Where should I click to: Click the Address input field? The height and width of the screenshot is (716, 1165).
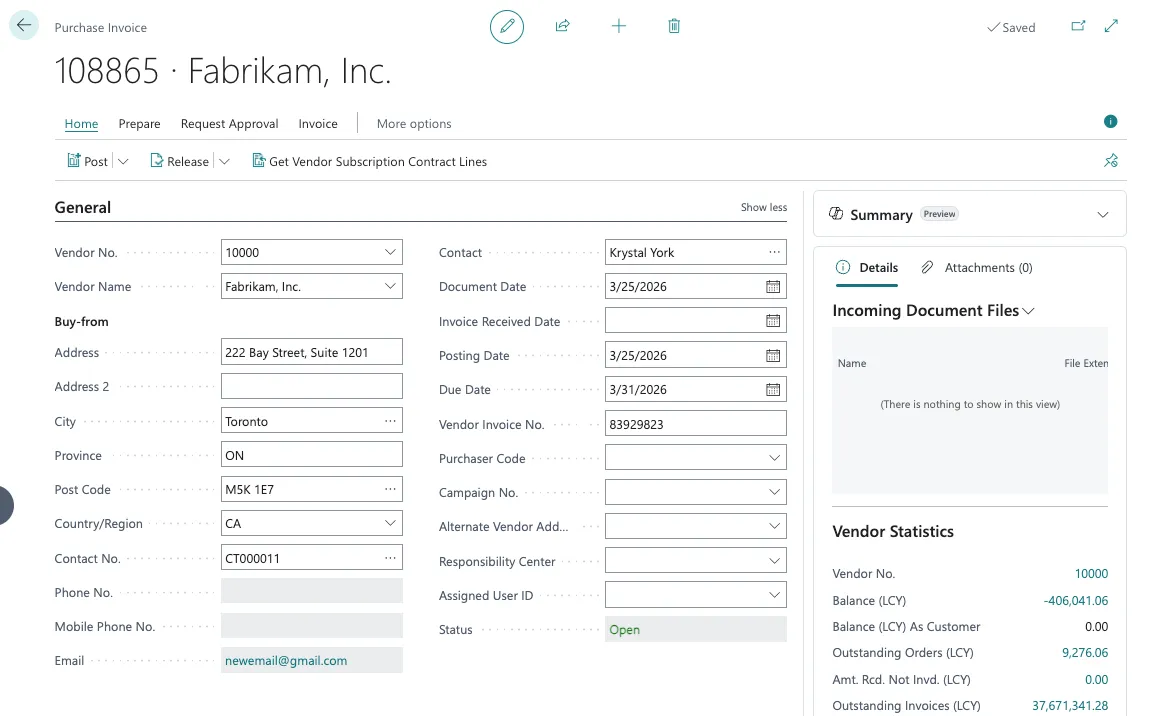pyautogui.click(x=311, y=352)
